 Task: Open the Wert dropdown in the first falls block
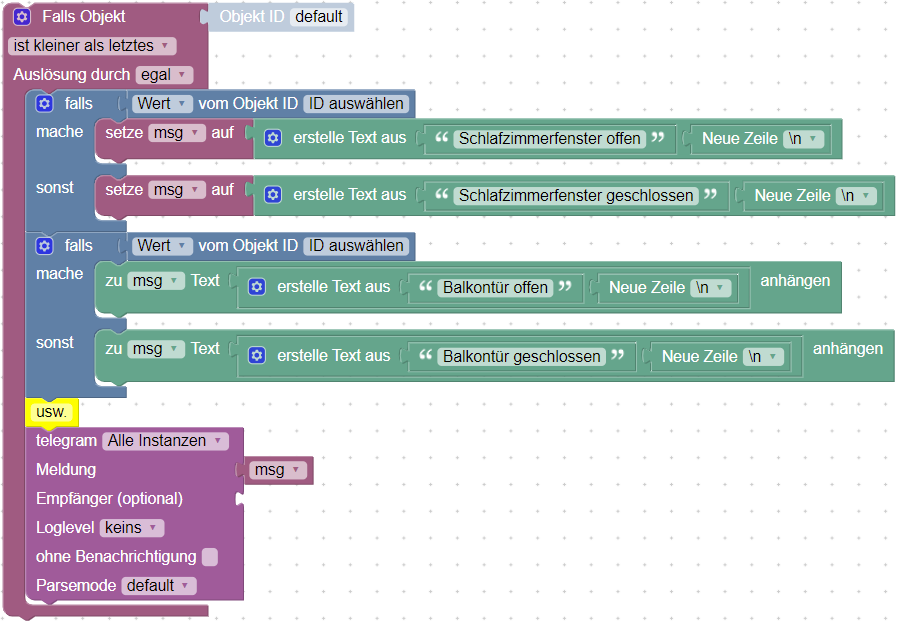(x=162, y=103)
